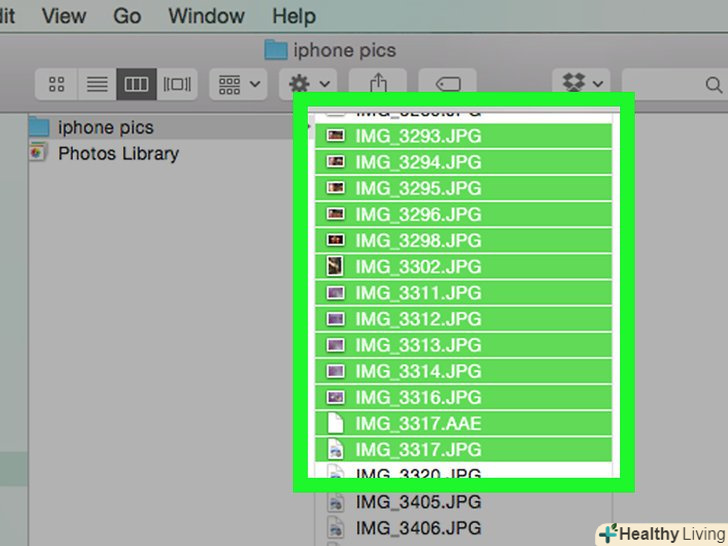
Task: Open the Arrange items dropdown
Action: coord(238,84)
